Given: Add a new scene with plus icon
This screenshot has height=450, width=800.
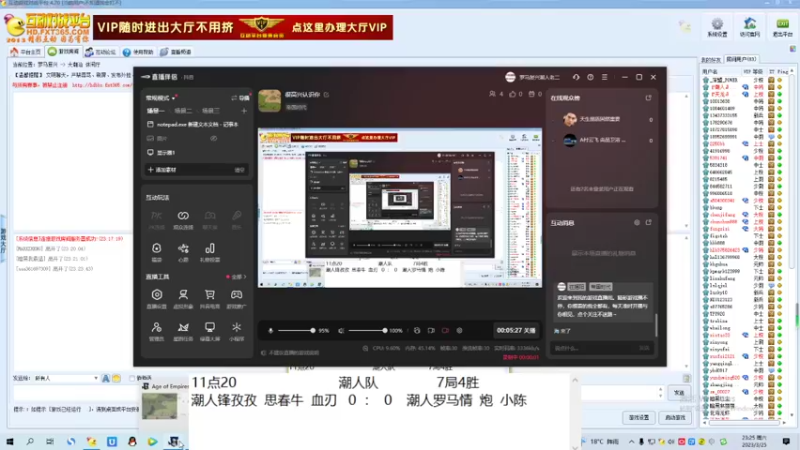Looking at the screenshot, I should click(244, 111).
